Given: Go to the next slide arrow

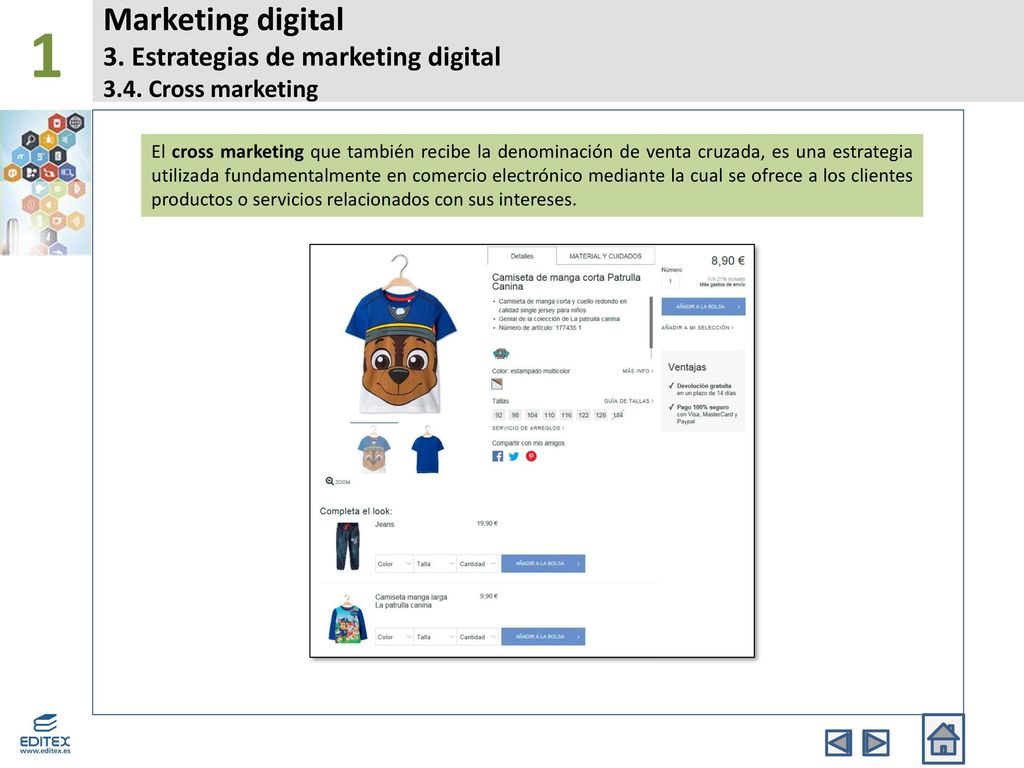Looking at the screenshot, I should 876,743.
